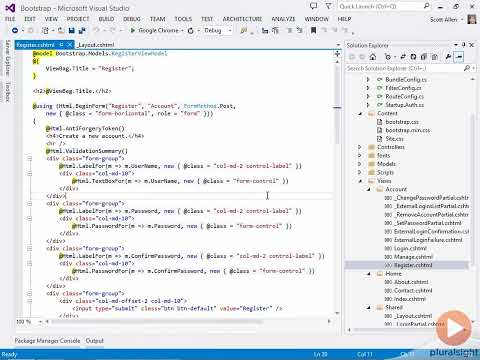Close the Register.cshtml tab

(x=70, y=44)
